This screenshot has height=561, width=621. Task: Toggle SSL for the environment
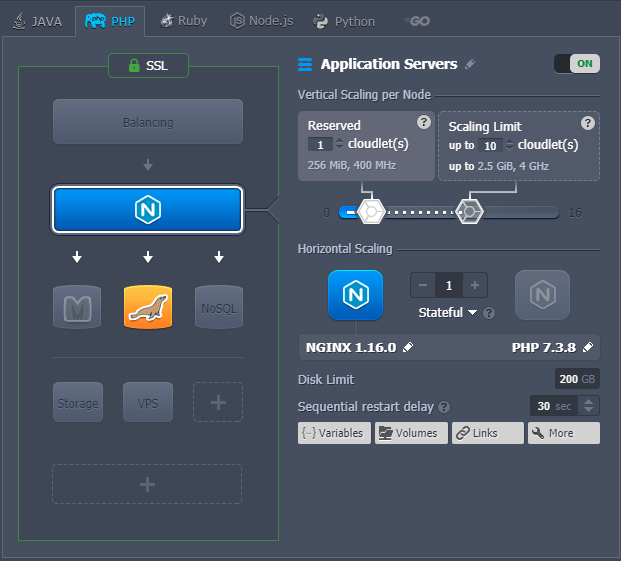148,66
